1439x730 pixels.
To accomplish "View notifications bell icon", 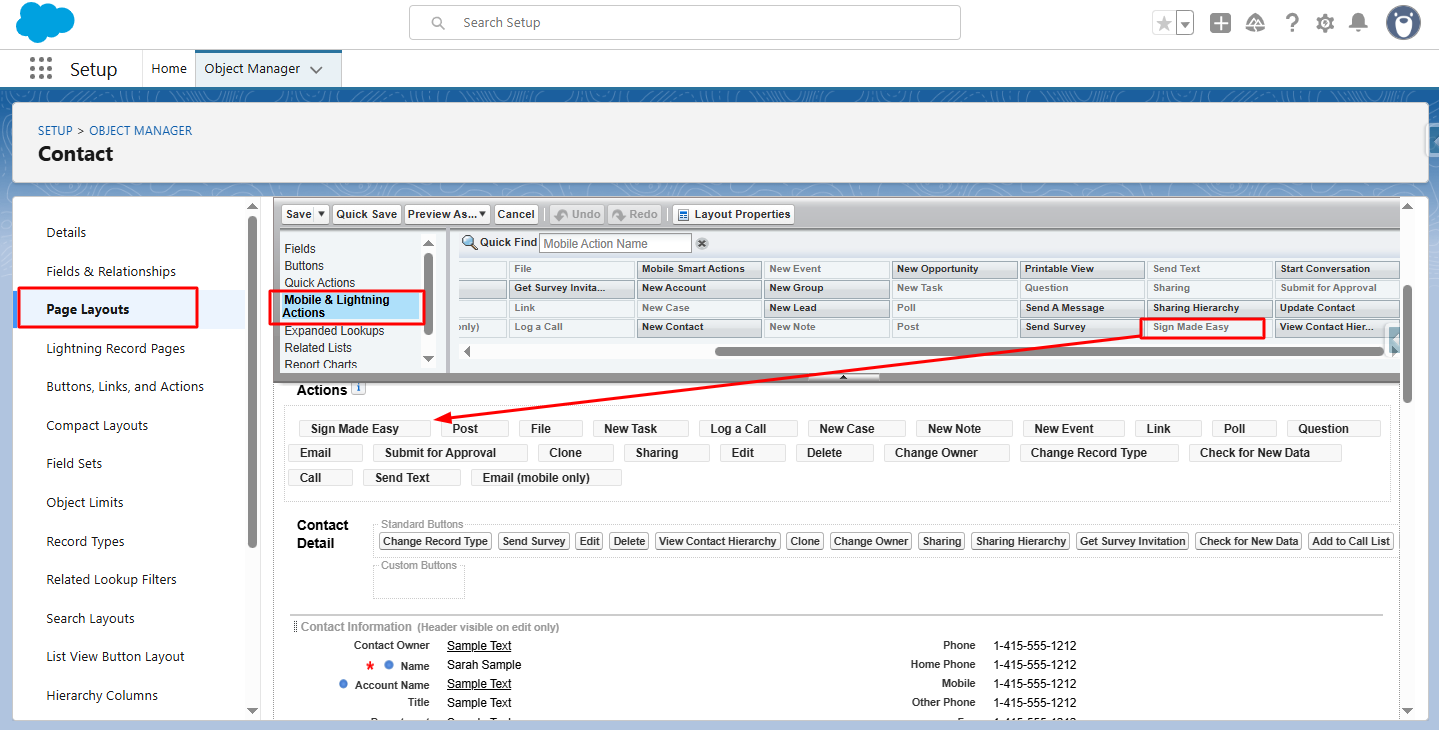I will (x=1358, y=23).
